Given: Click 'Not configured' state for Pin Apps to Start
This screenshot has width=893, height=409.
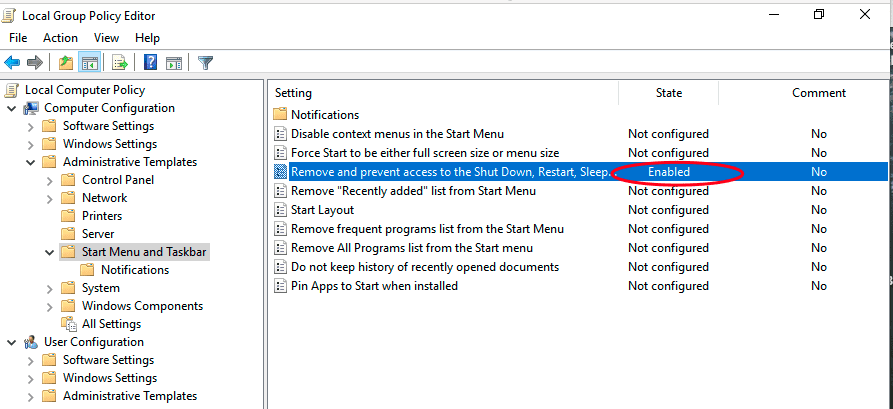Looking at the screenshot, I should point(669,286).
